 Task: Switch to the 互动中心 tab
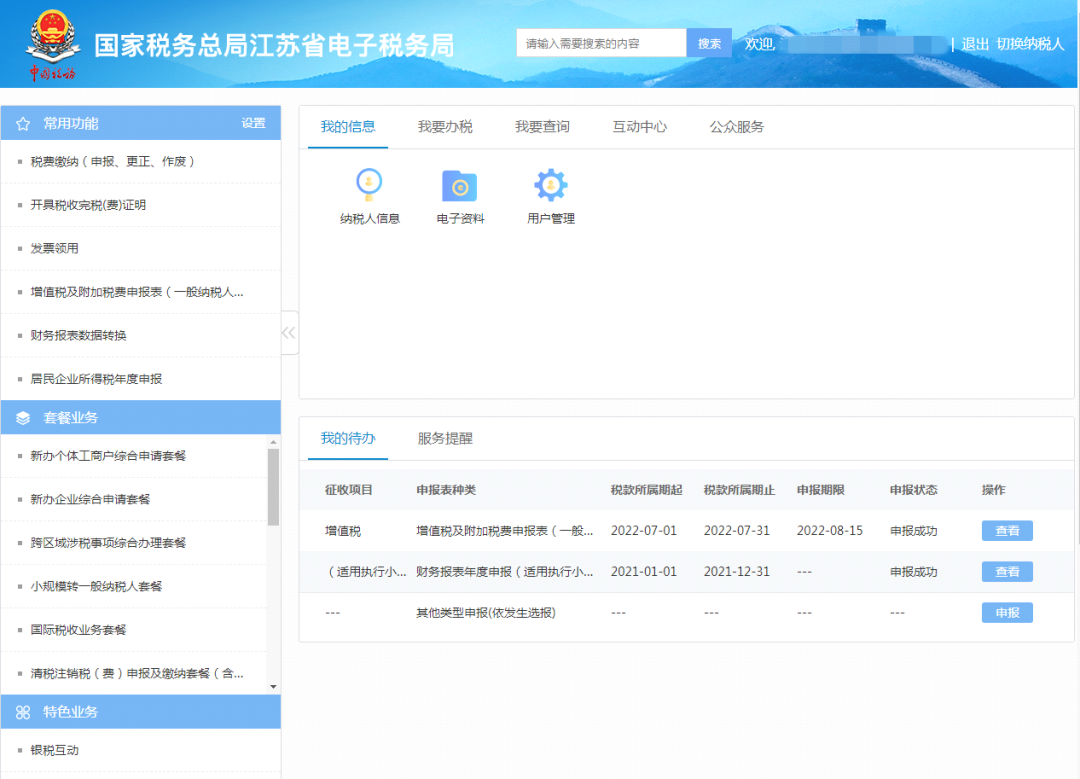[640, 127]
